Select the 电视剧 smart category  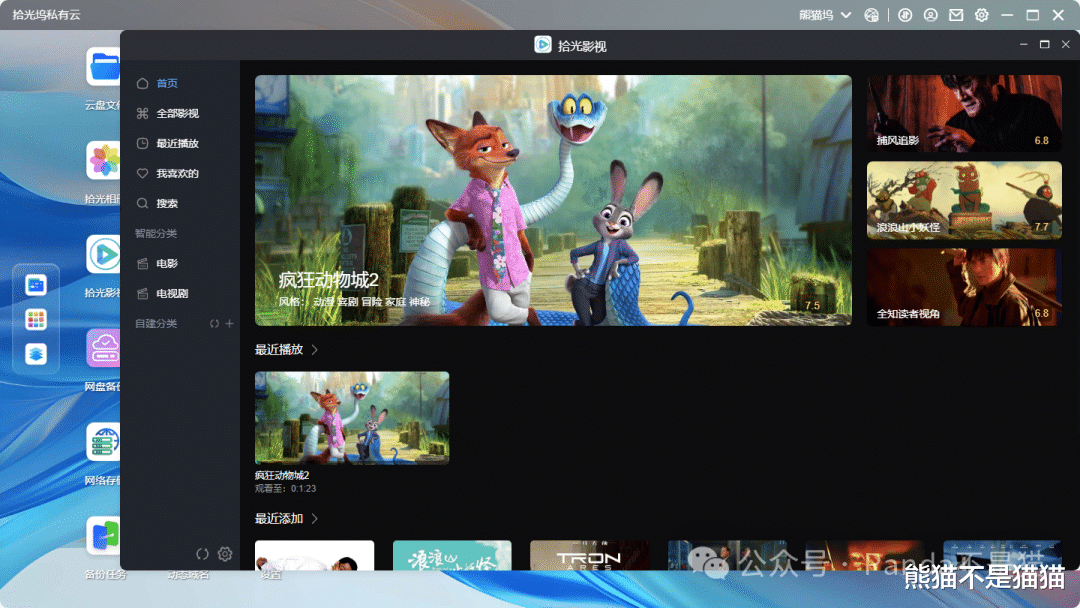click(x=172, y=293)
